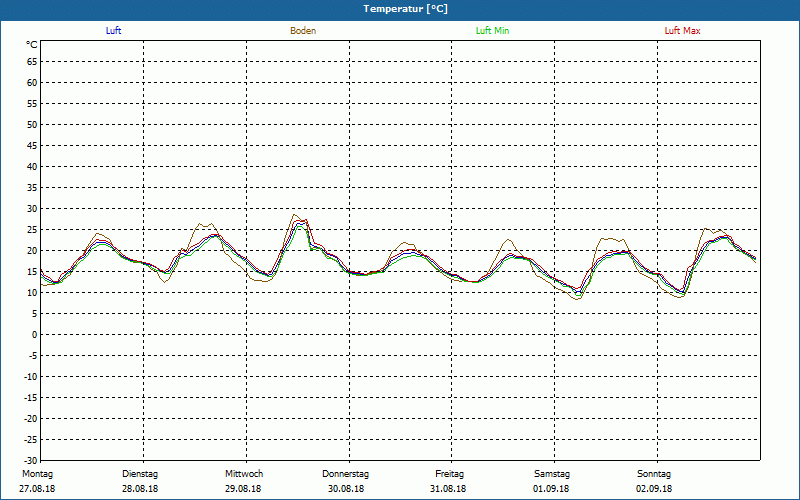Click the -15 y-axis value
This screenshot has height=500, width=800.
tap(31, 398)
